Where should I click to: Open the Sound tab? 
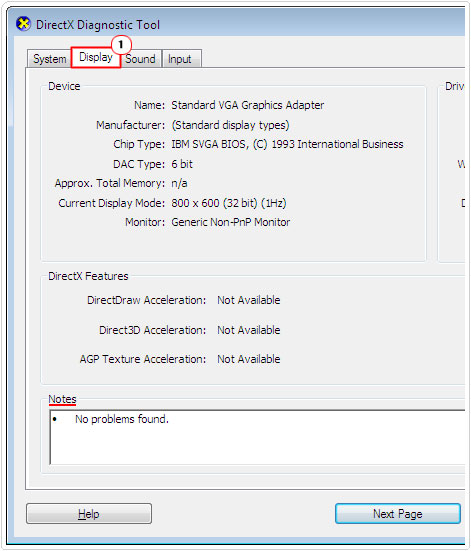click(x=140, y=59)
